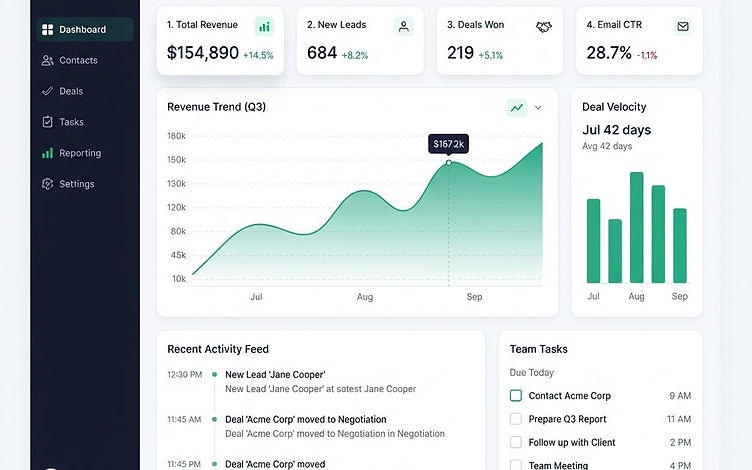Click the 'Due Today' heading in Team Tasks
Viewport: 752px width, 470px height.
[531, 373]
